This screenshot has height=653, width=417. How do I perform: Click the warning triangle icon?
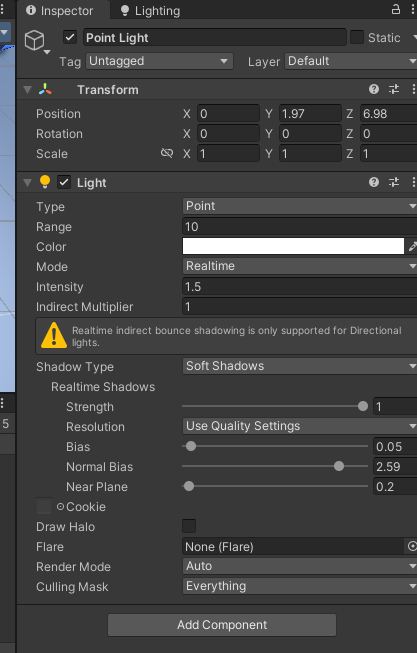point(54,335)
